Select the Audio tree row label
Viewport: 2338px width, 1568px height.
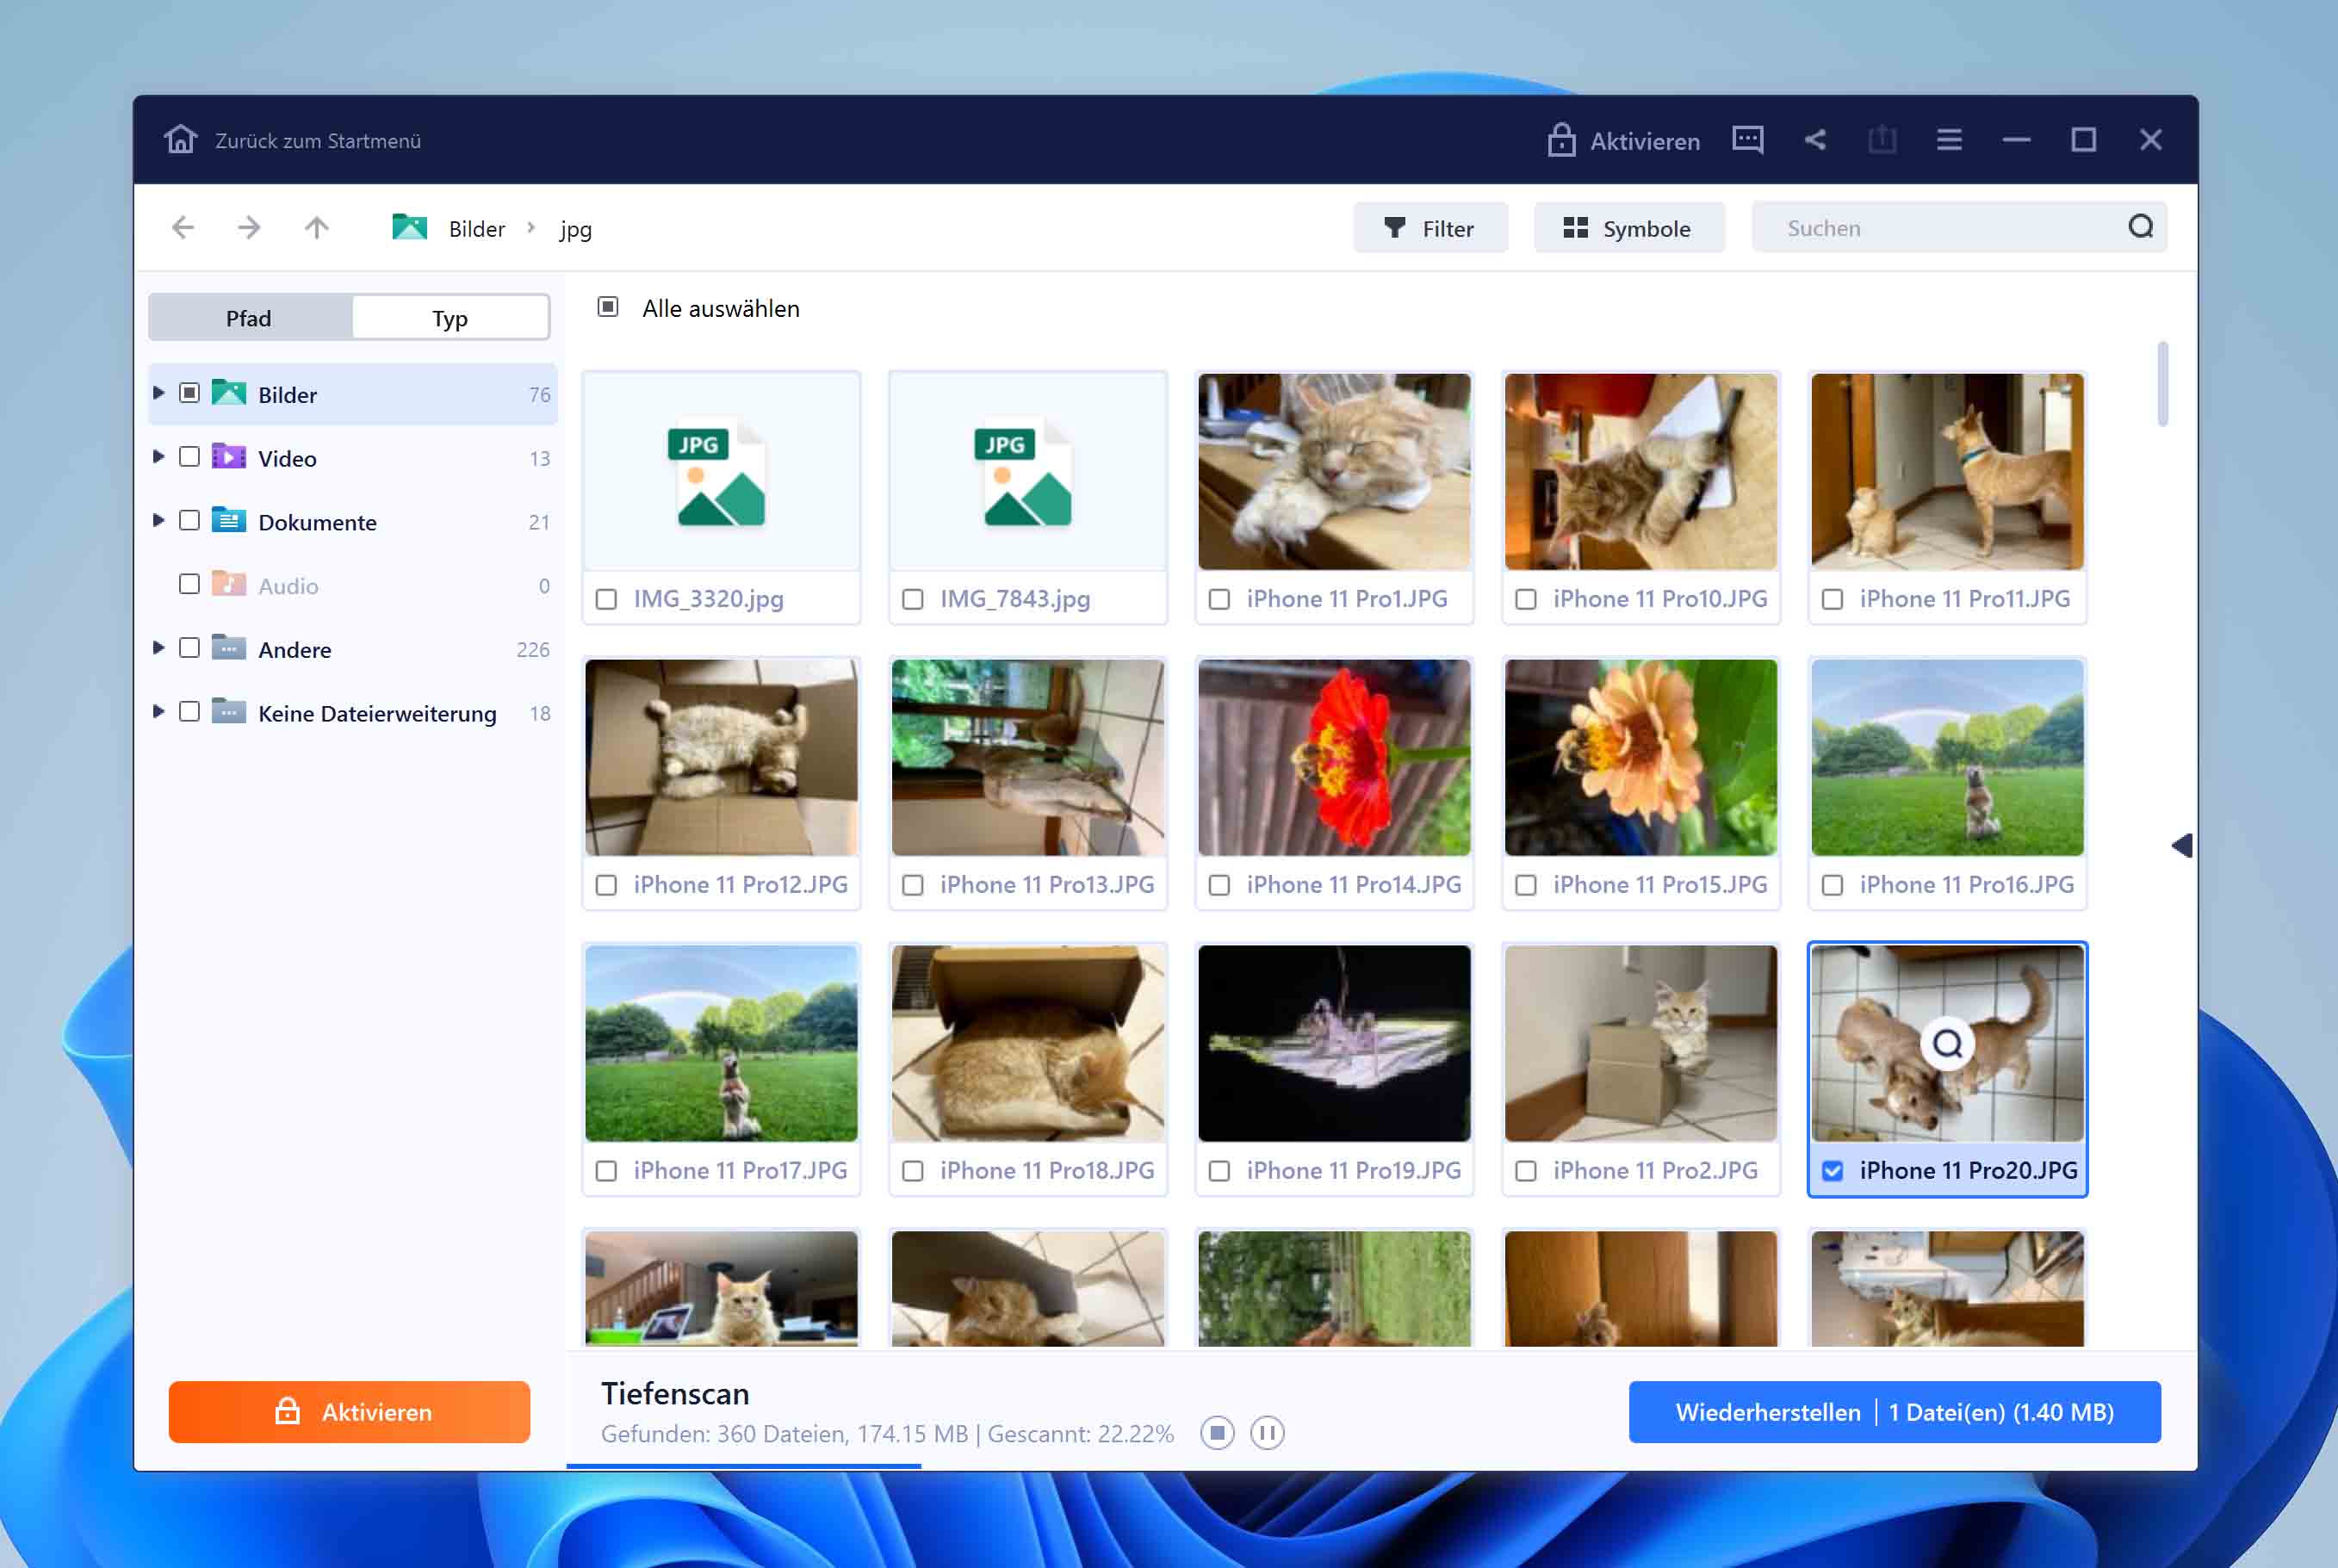288,586
